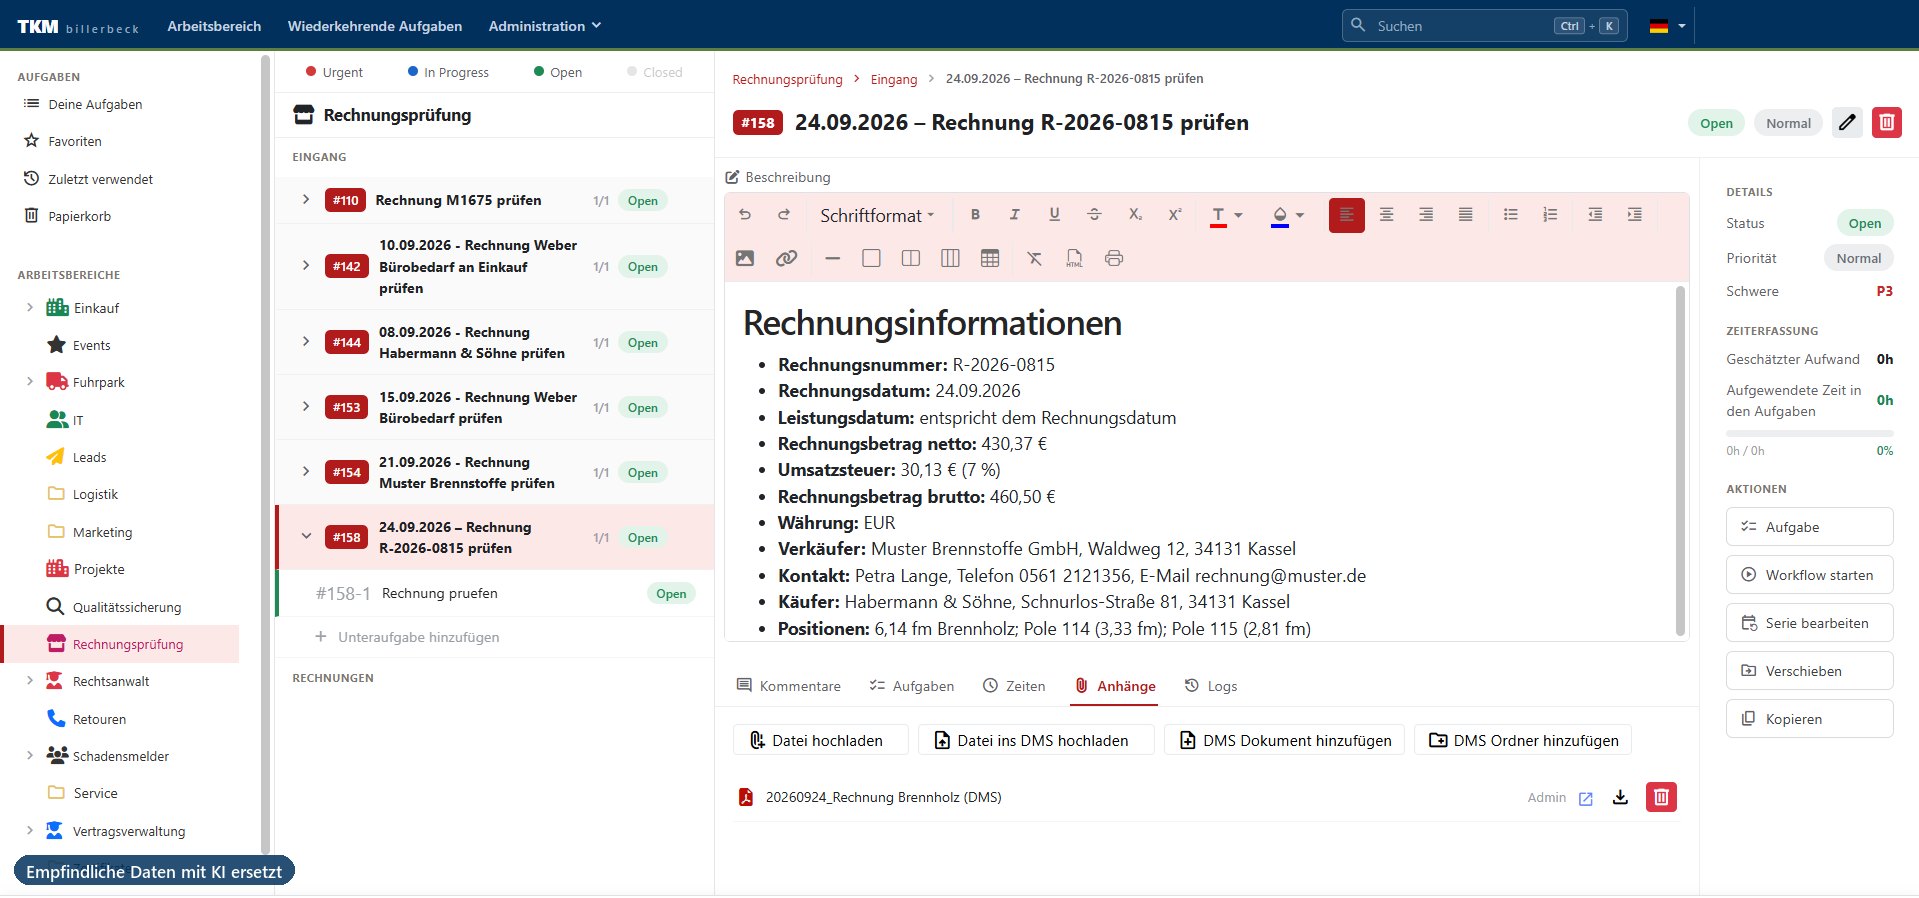Image resolution: width=1919 pixels, height=898 pixels.
Task: Open the Administration dropdown menu
Action: (545, 26)
